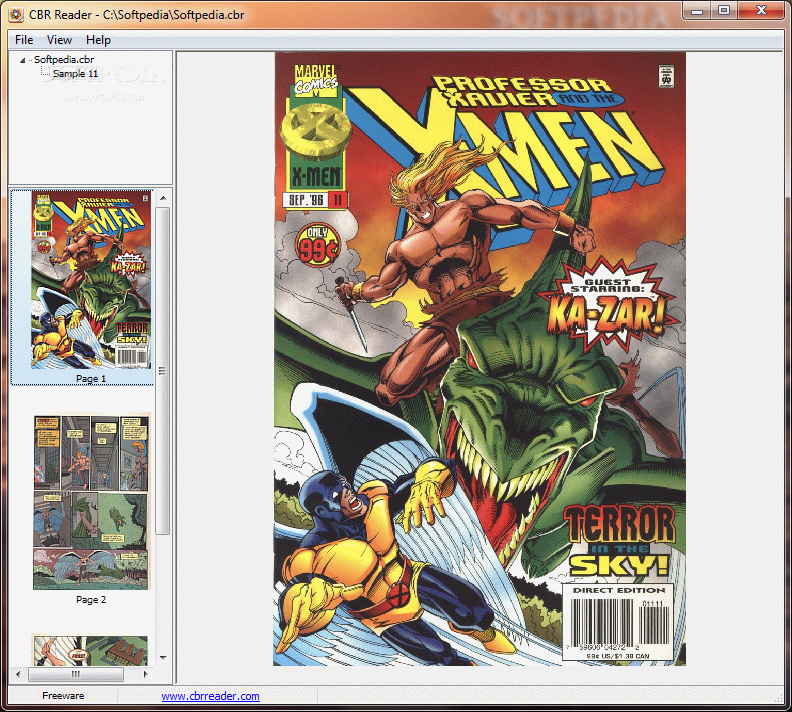Collapse the Softpedia.cbr tree node
792x712 pixels.
[22, 60]
